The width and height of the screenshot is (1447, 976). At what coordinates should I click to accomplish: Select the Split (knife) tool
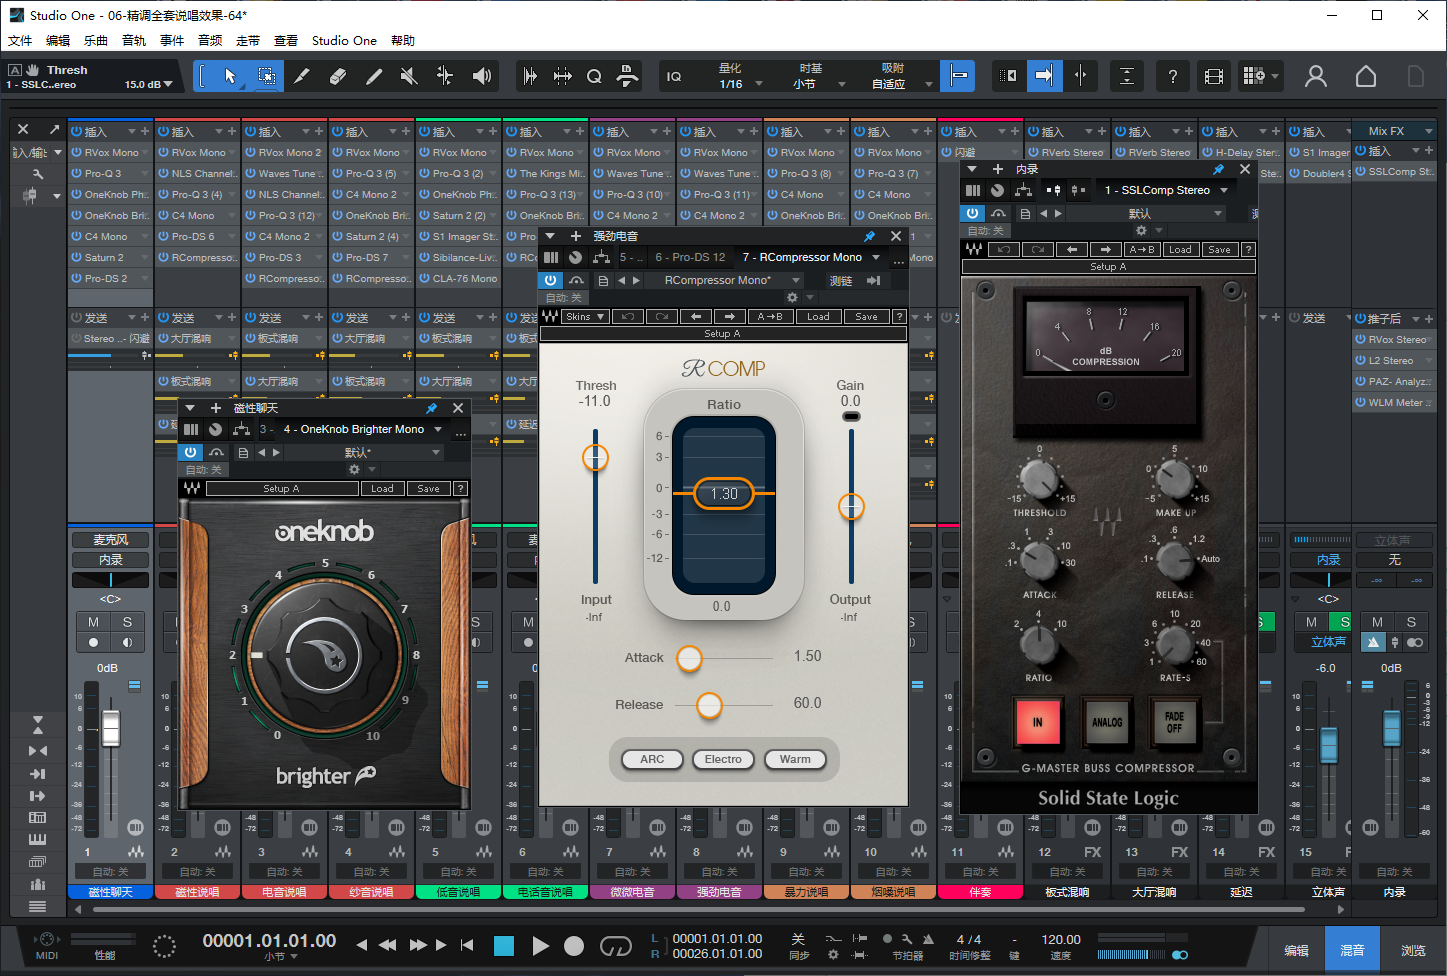click(x=301, y=76)
